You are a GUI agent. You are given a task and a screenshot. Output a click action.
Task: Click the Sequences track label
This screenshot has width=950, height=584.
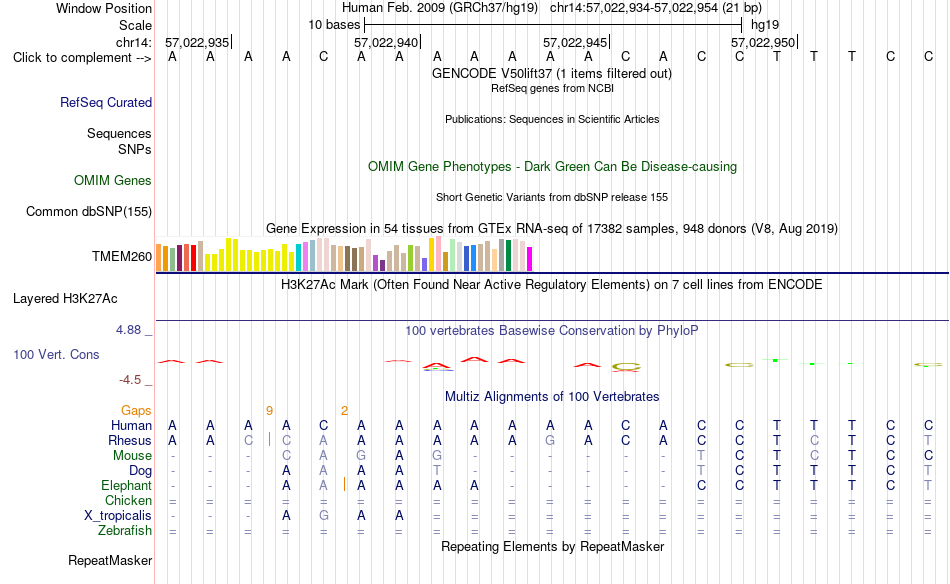[119, 133]
